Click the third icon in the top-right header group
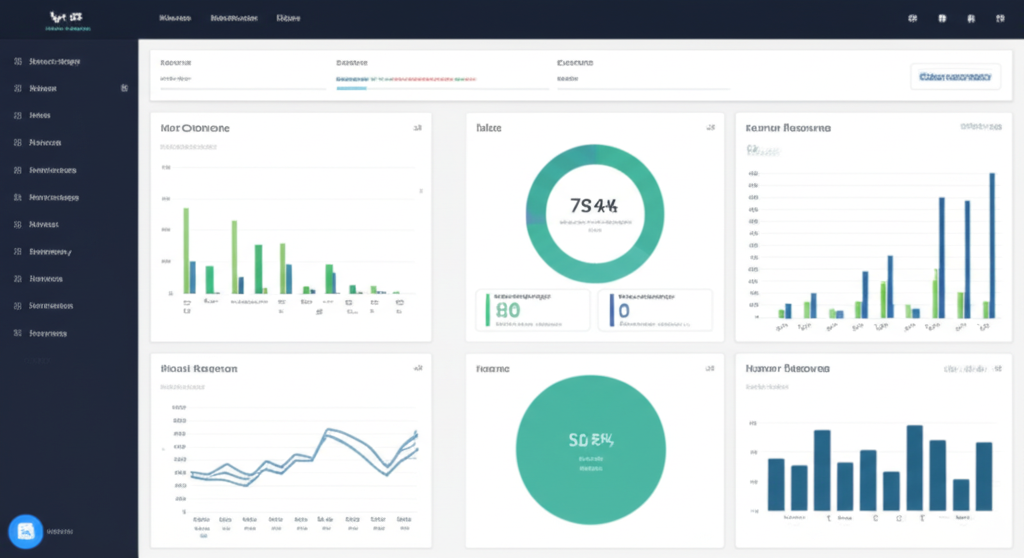This screenshot has width=1024, height=558. click(x=970, y=19)
